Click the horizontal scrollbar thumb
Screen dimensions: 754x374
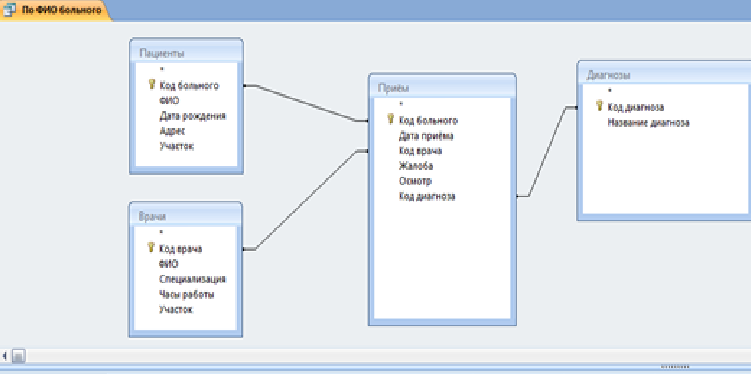(x=18, y=356)
